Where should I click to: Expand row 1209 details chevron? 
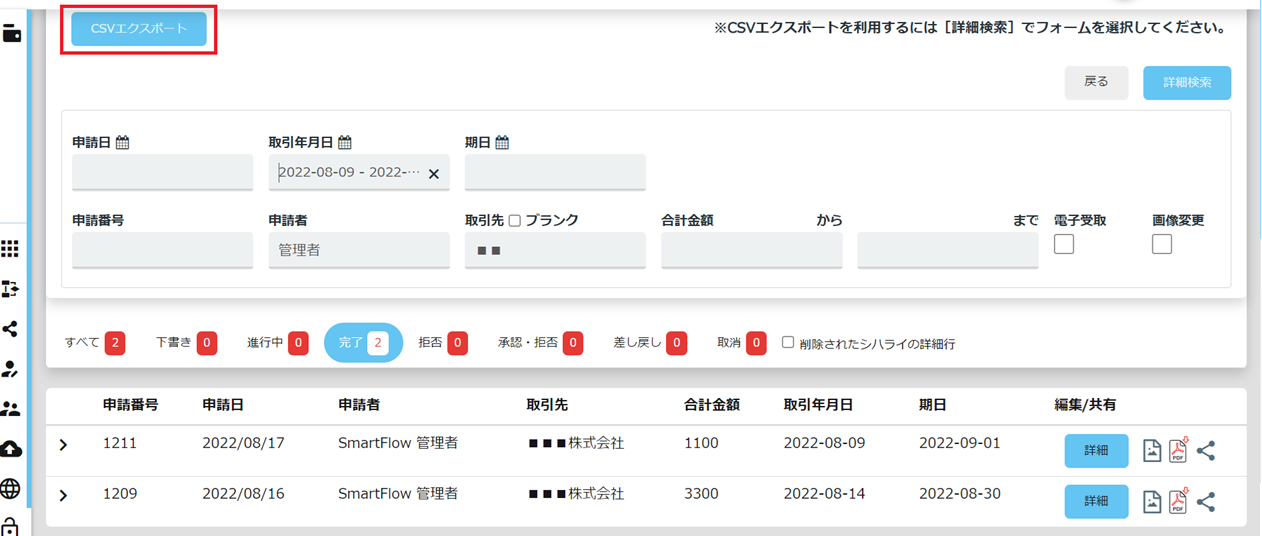coord(63,495)
